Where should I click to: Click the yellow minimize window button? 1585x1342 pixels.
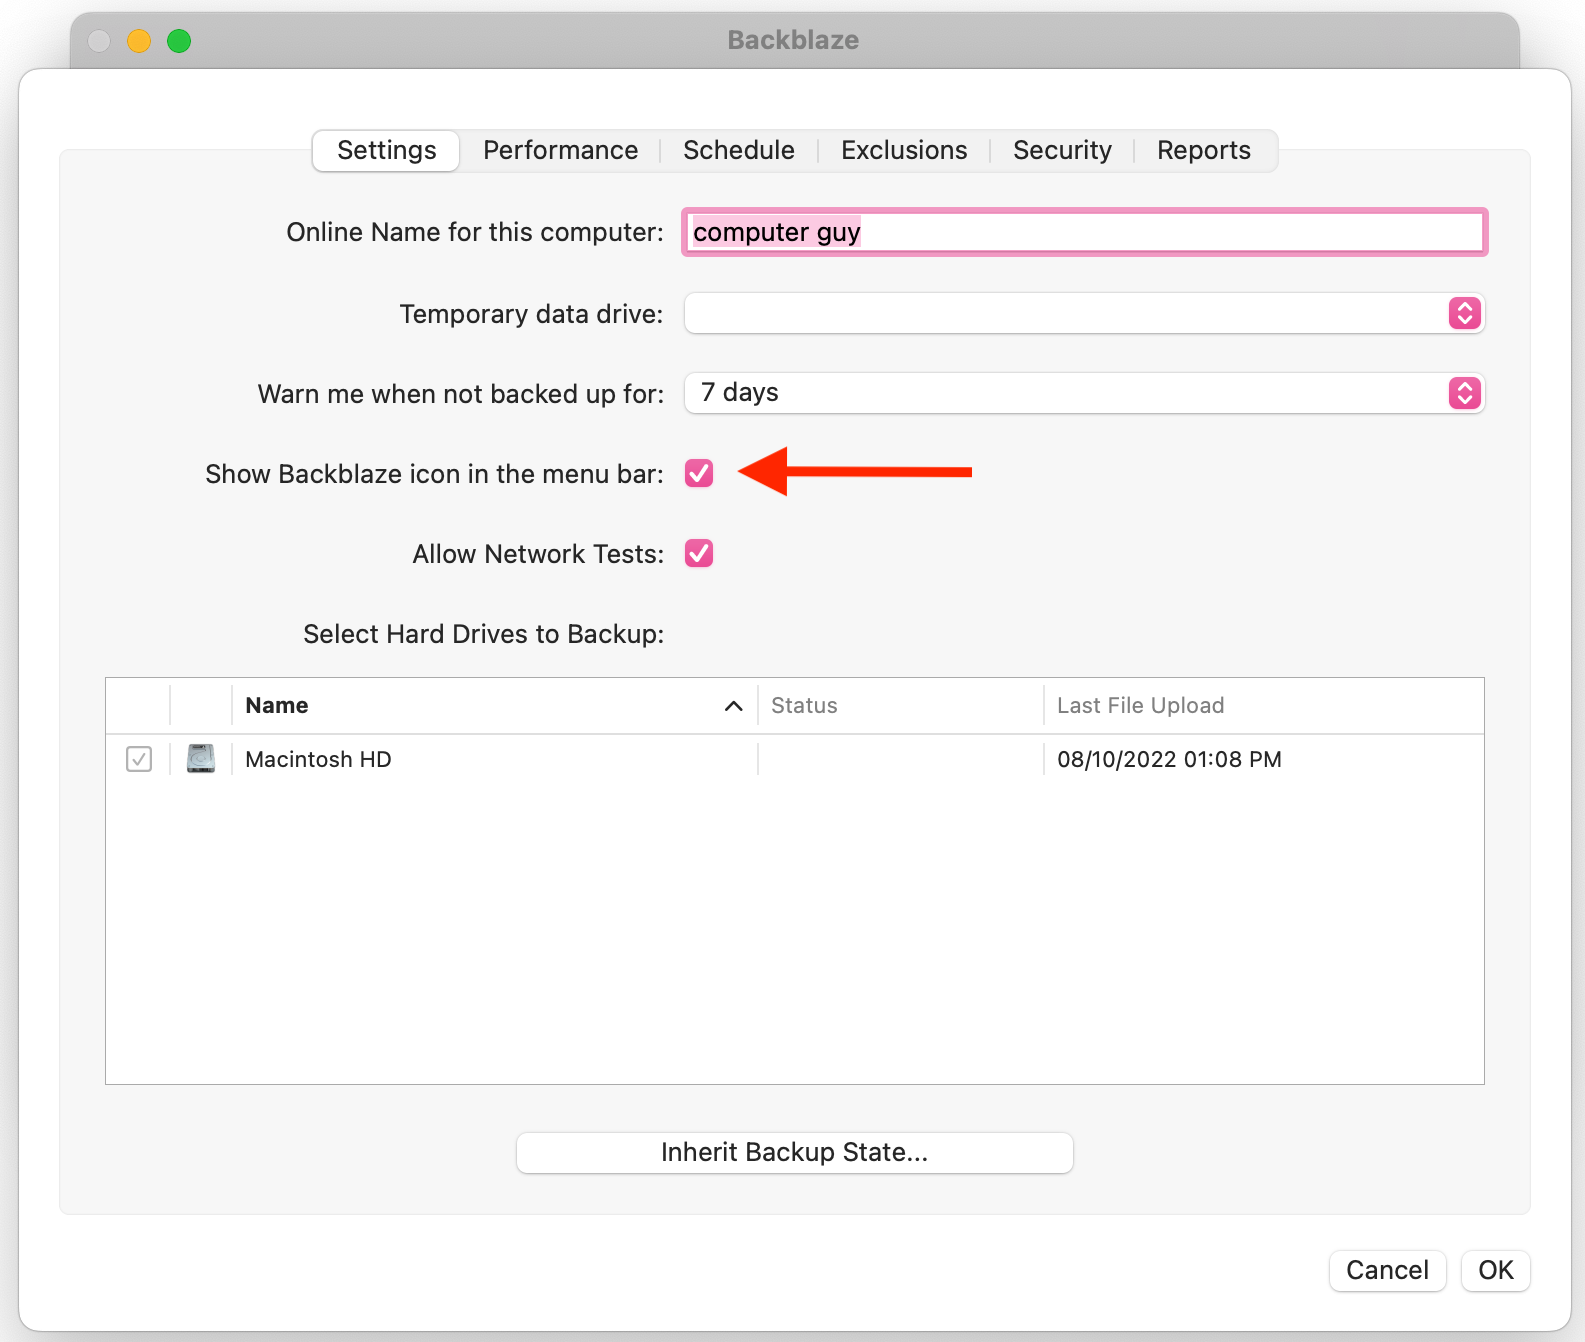139,41
